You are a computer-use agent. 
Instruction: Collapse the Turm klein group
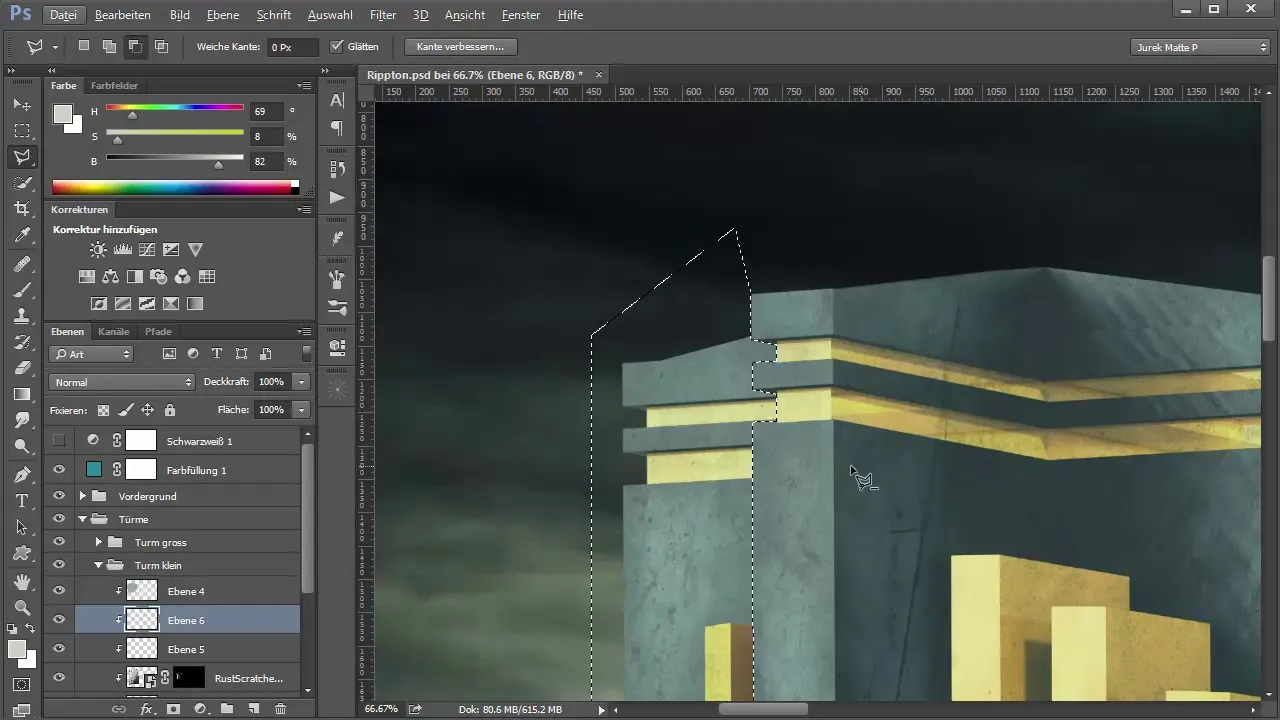tap(99, 565)
